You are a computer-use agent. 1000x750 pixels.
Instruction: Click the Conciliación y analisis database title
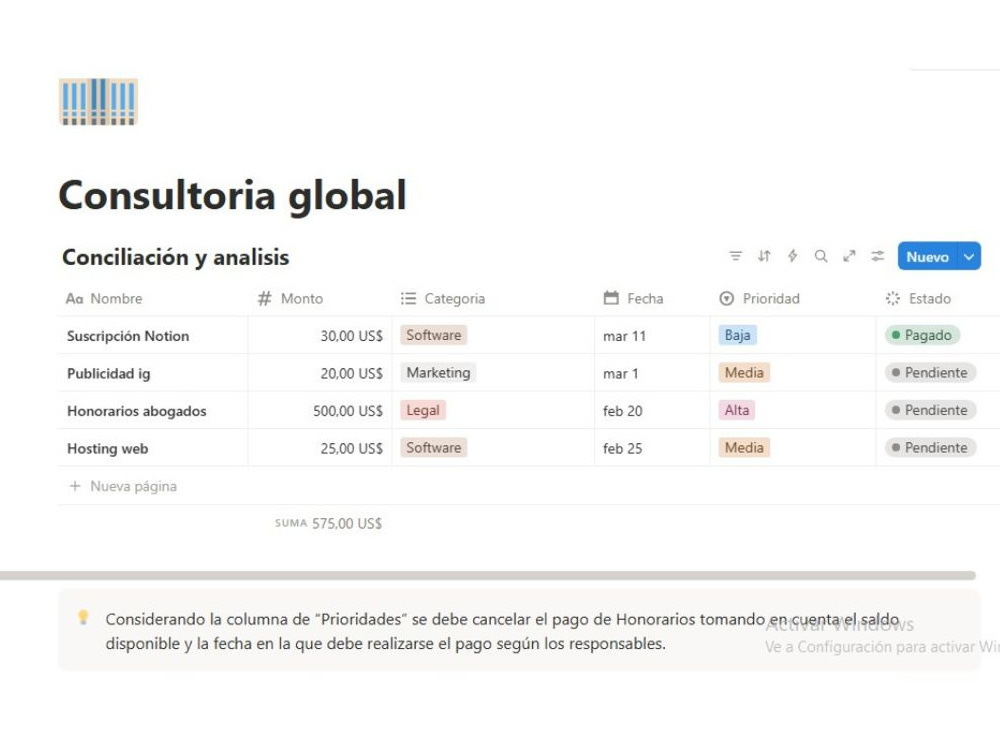tap(175, 257)
